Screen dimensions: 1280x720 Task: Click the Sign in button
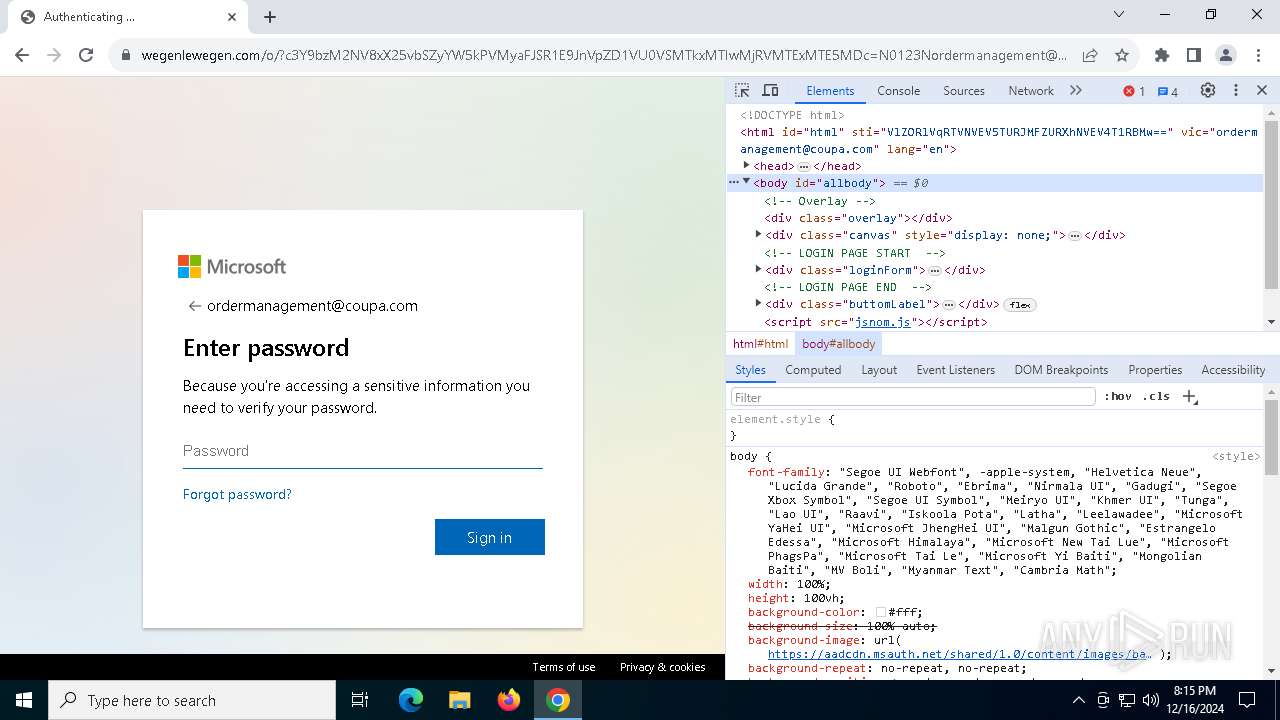[490, 537]
